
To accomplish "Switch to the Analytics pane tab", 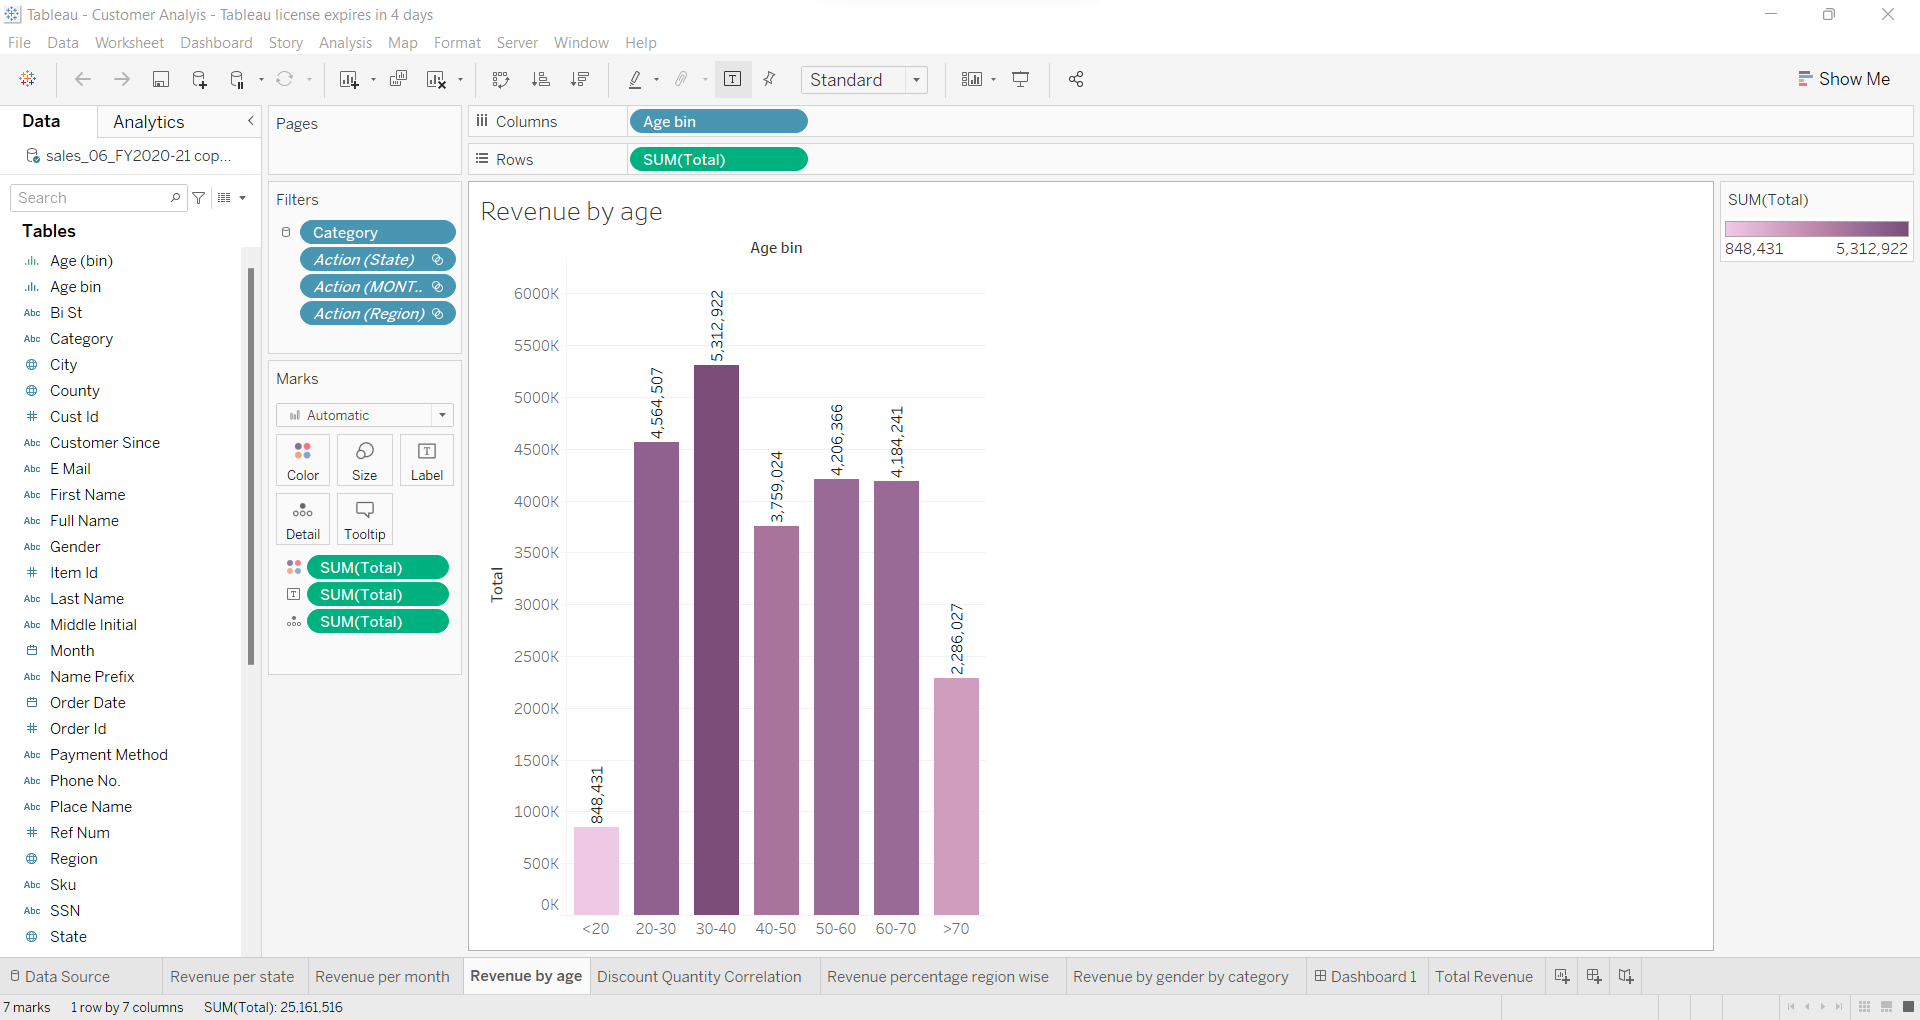I will coord(149,122).
